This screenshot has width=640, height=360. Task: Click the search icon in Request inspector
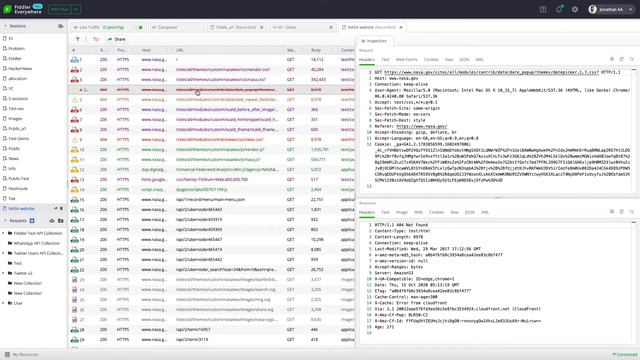pyautogui.click(x=631, y=59)
